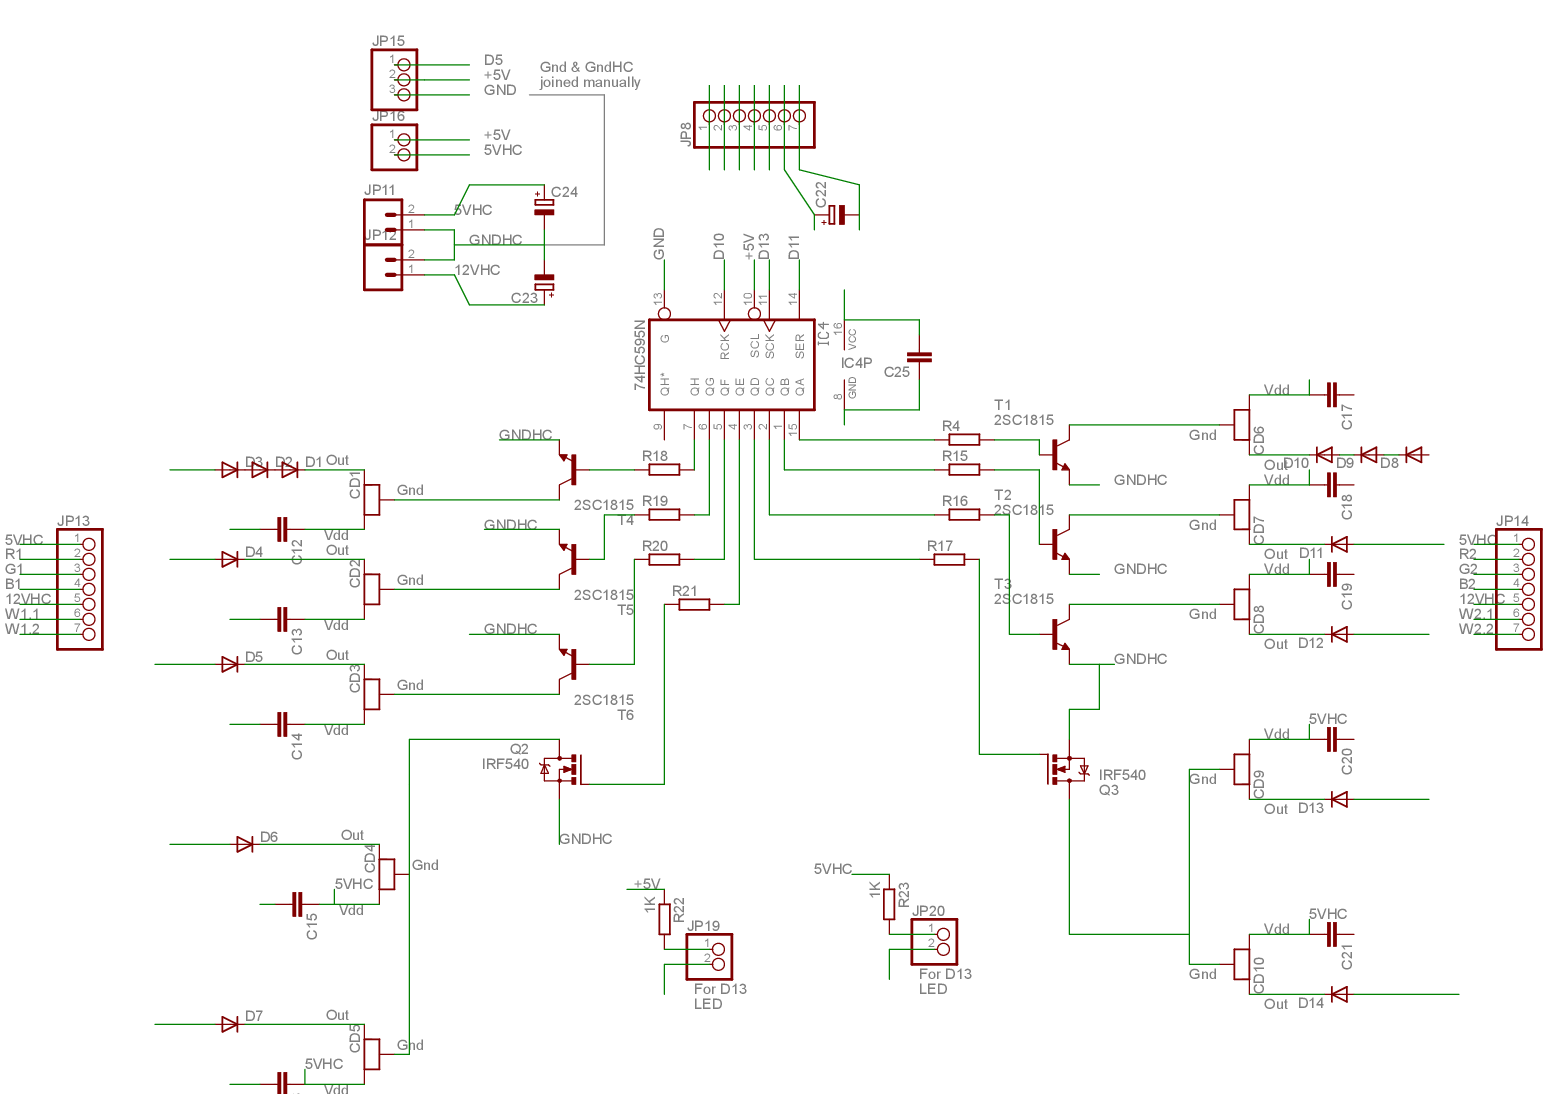Click the '12VHC' net label near JP12
Screen dimensions: 1557x1094
tap(478, 270)
